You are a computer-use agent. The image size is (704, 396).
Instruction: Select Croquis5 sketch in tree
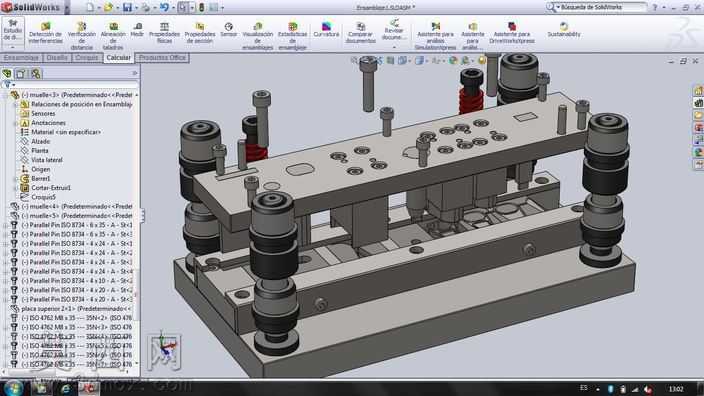pyautogui.click(x=44, y=197)
